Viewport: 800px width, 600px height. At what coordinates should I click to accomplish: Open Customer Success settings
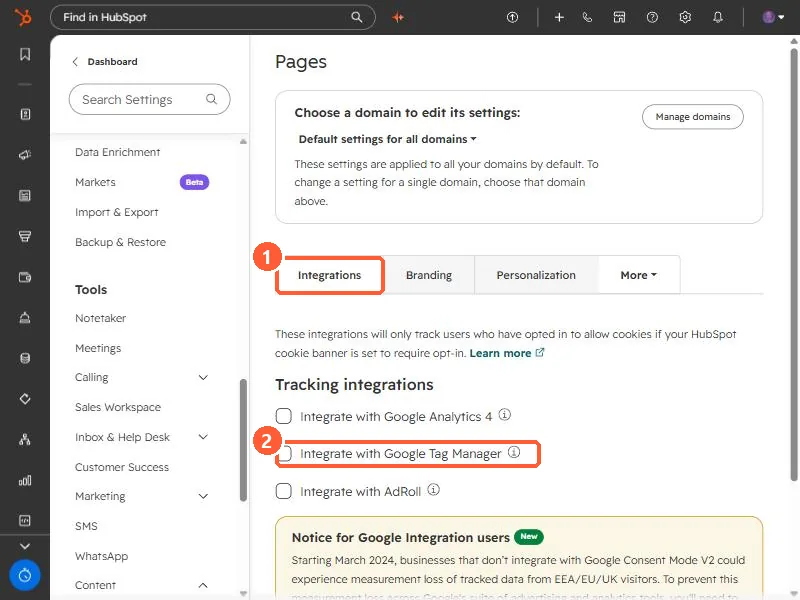pyautogui.click(x=122, y=467)
